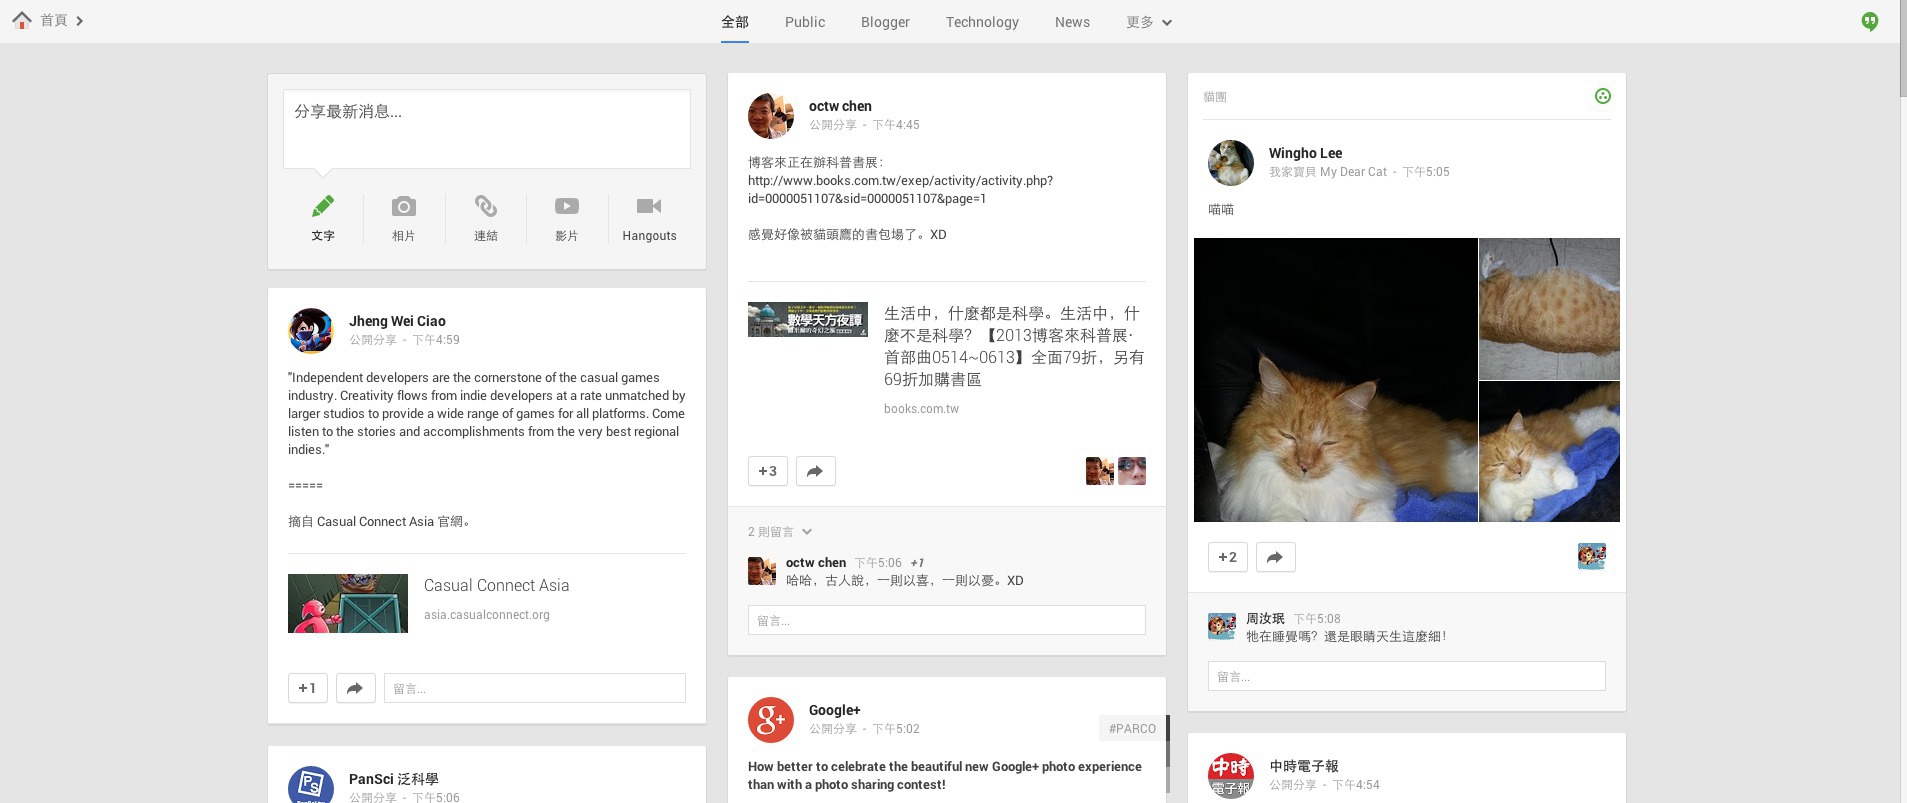Image resolution: width=1907 pixels, height=803 pixels.
Task: Open the 數學天方夜譚 book banner thumbnail
Action: (x=808, y=319)
